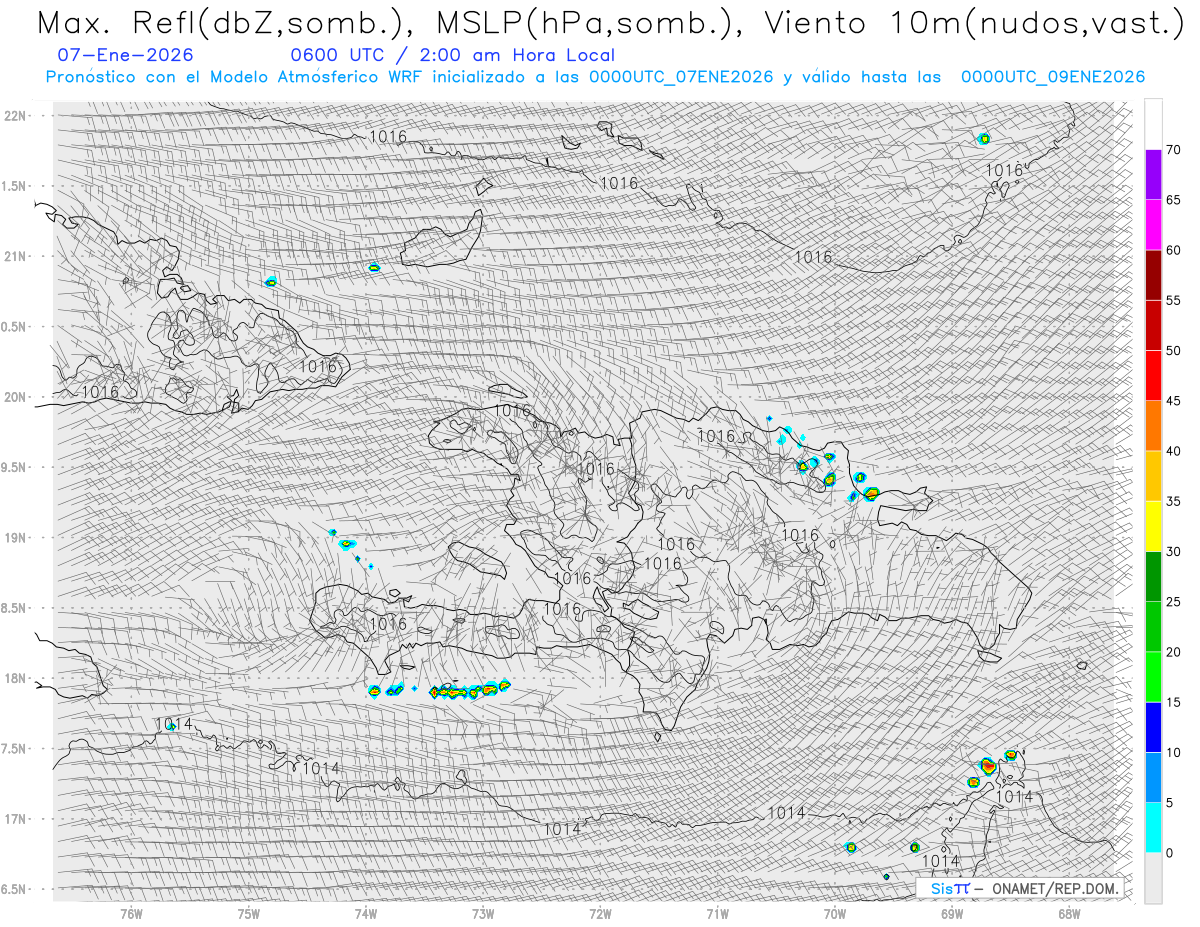1200x927 pixels.
Task: Click the colorbar value label '55'
Action: [x=1173, y=300]
